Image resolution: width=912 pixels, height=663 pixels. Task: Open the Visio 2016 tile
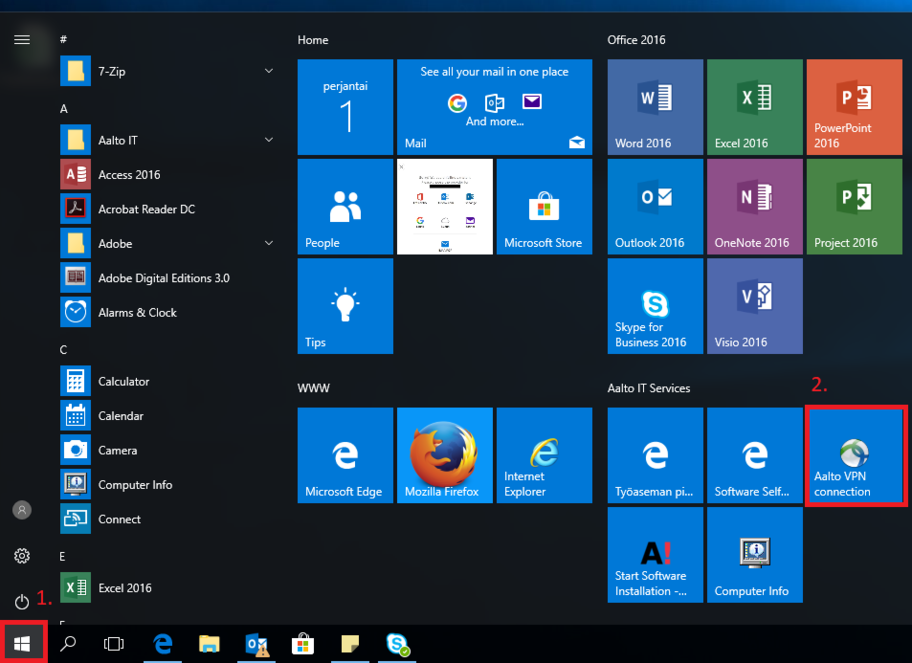(x=754, y=306)
